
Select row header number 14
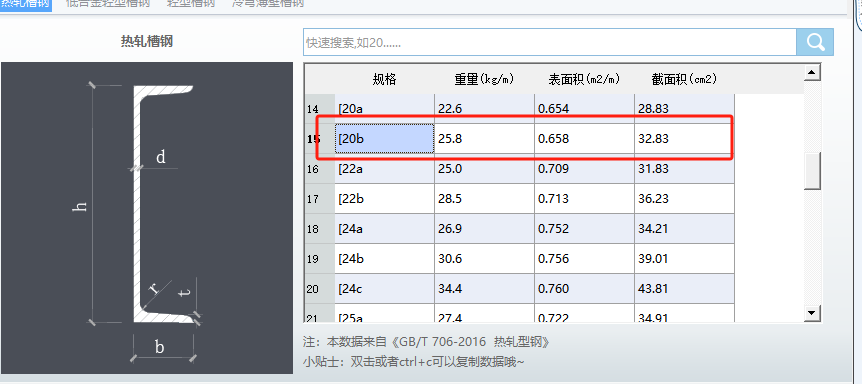(x=319, y=109)
